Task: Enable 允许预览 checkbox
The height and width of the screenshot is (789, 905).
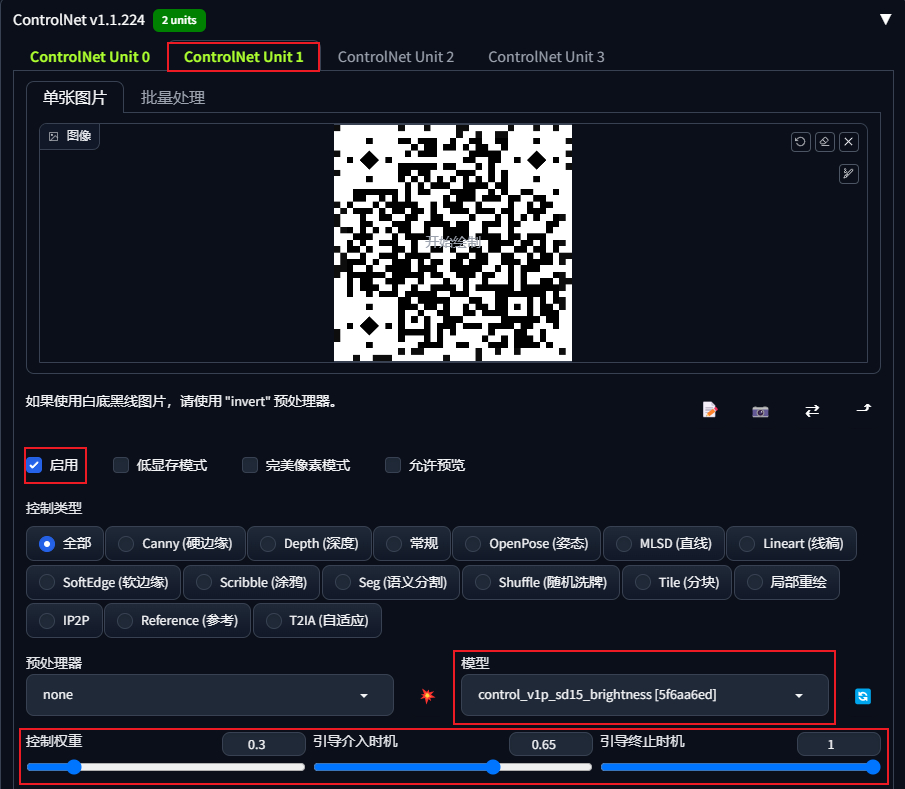Action: [392, 465]
